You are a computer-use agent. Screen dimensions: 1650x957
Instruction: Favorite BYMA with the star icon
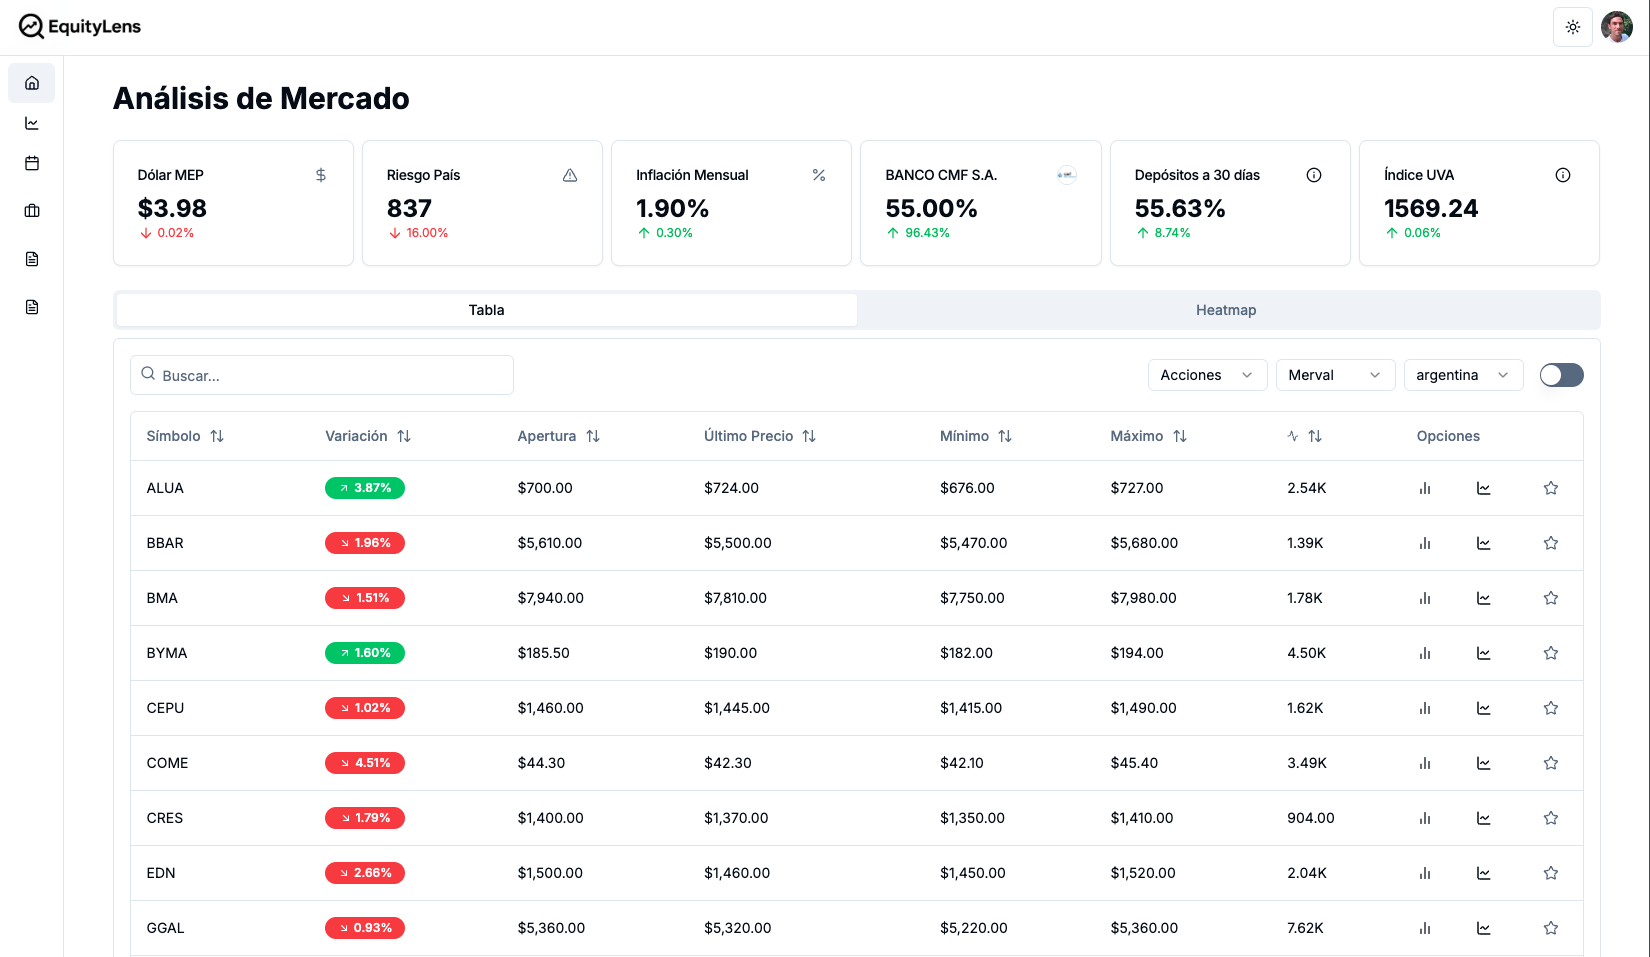(x=1551, y=653)
